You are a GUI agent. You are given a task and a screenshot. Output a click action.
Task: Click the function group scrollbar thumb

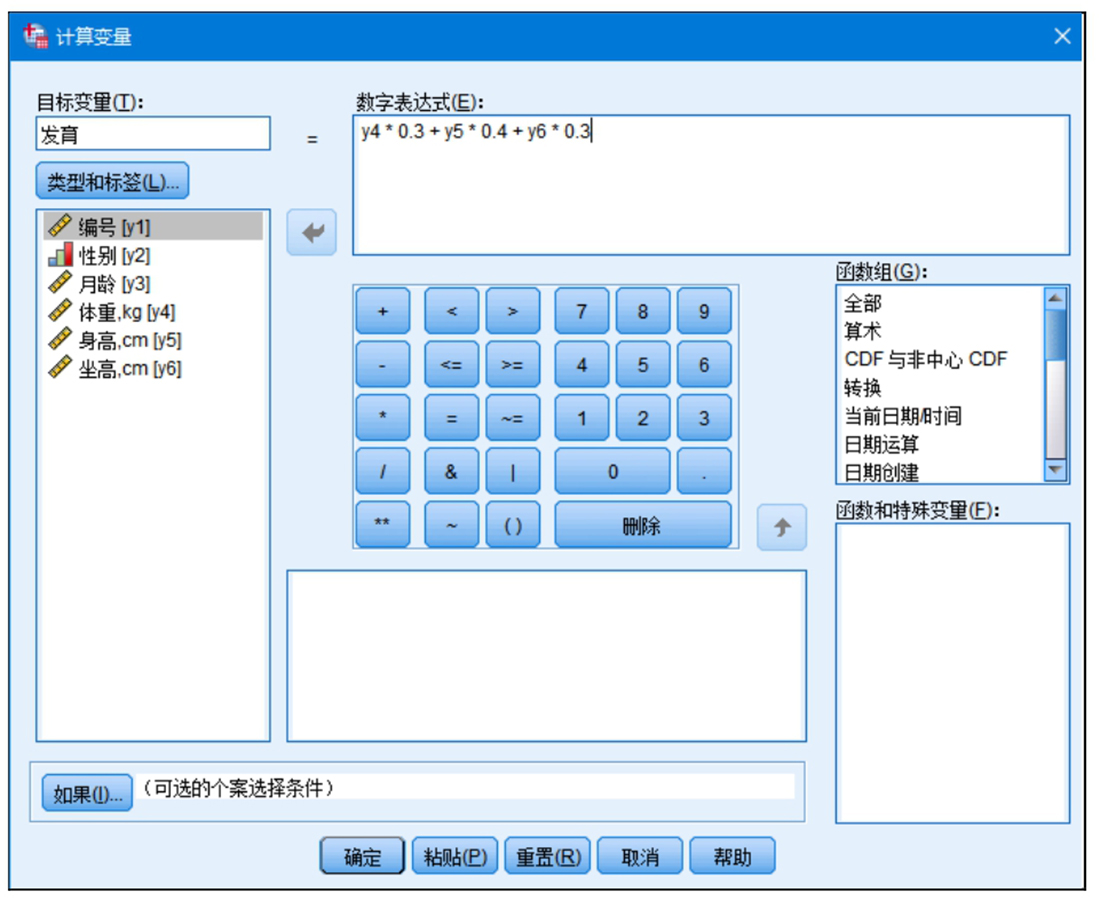(x=1055, y=334)
